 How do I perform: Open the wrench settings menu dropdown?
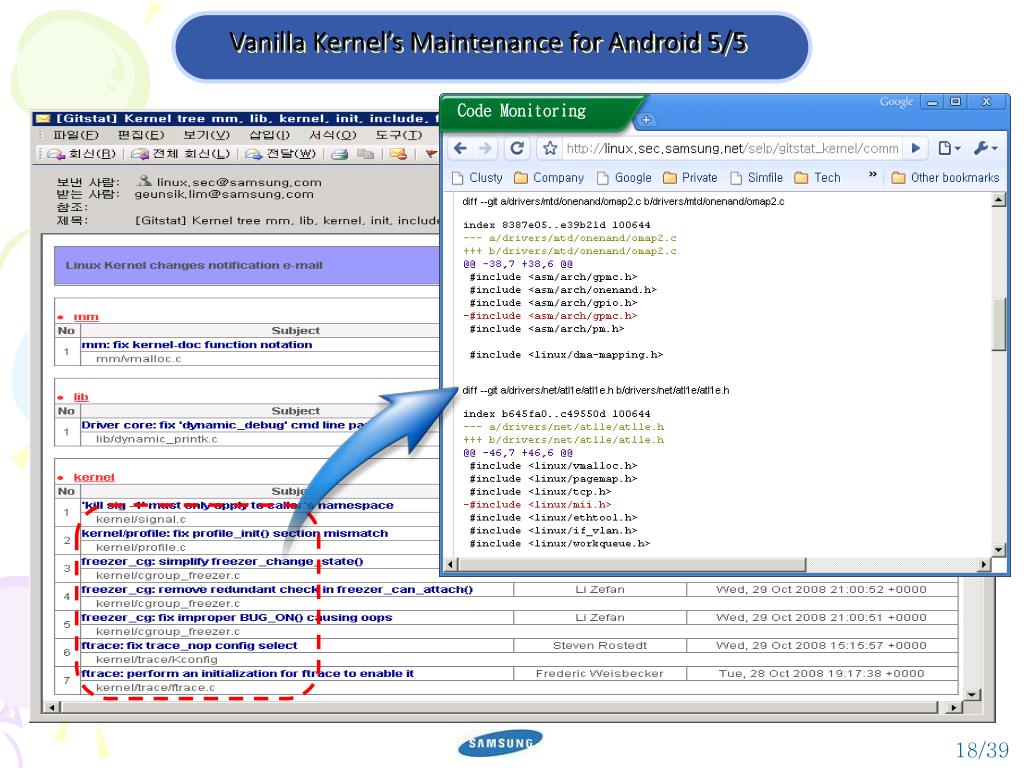coord(985,148)
